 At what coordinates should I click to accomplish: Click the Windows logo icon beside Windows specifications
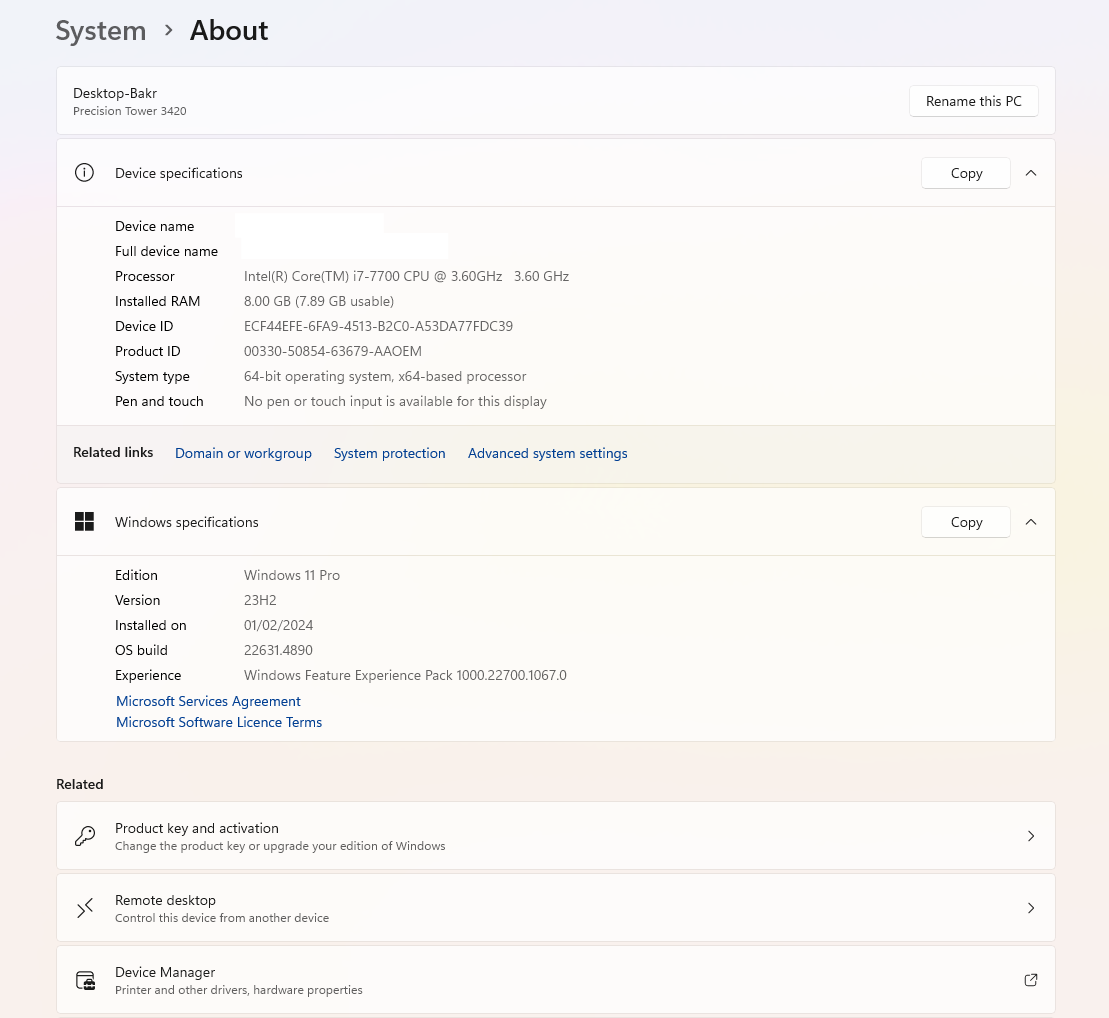[84, 522]
